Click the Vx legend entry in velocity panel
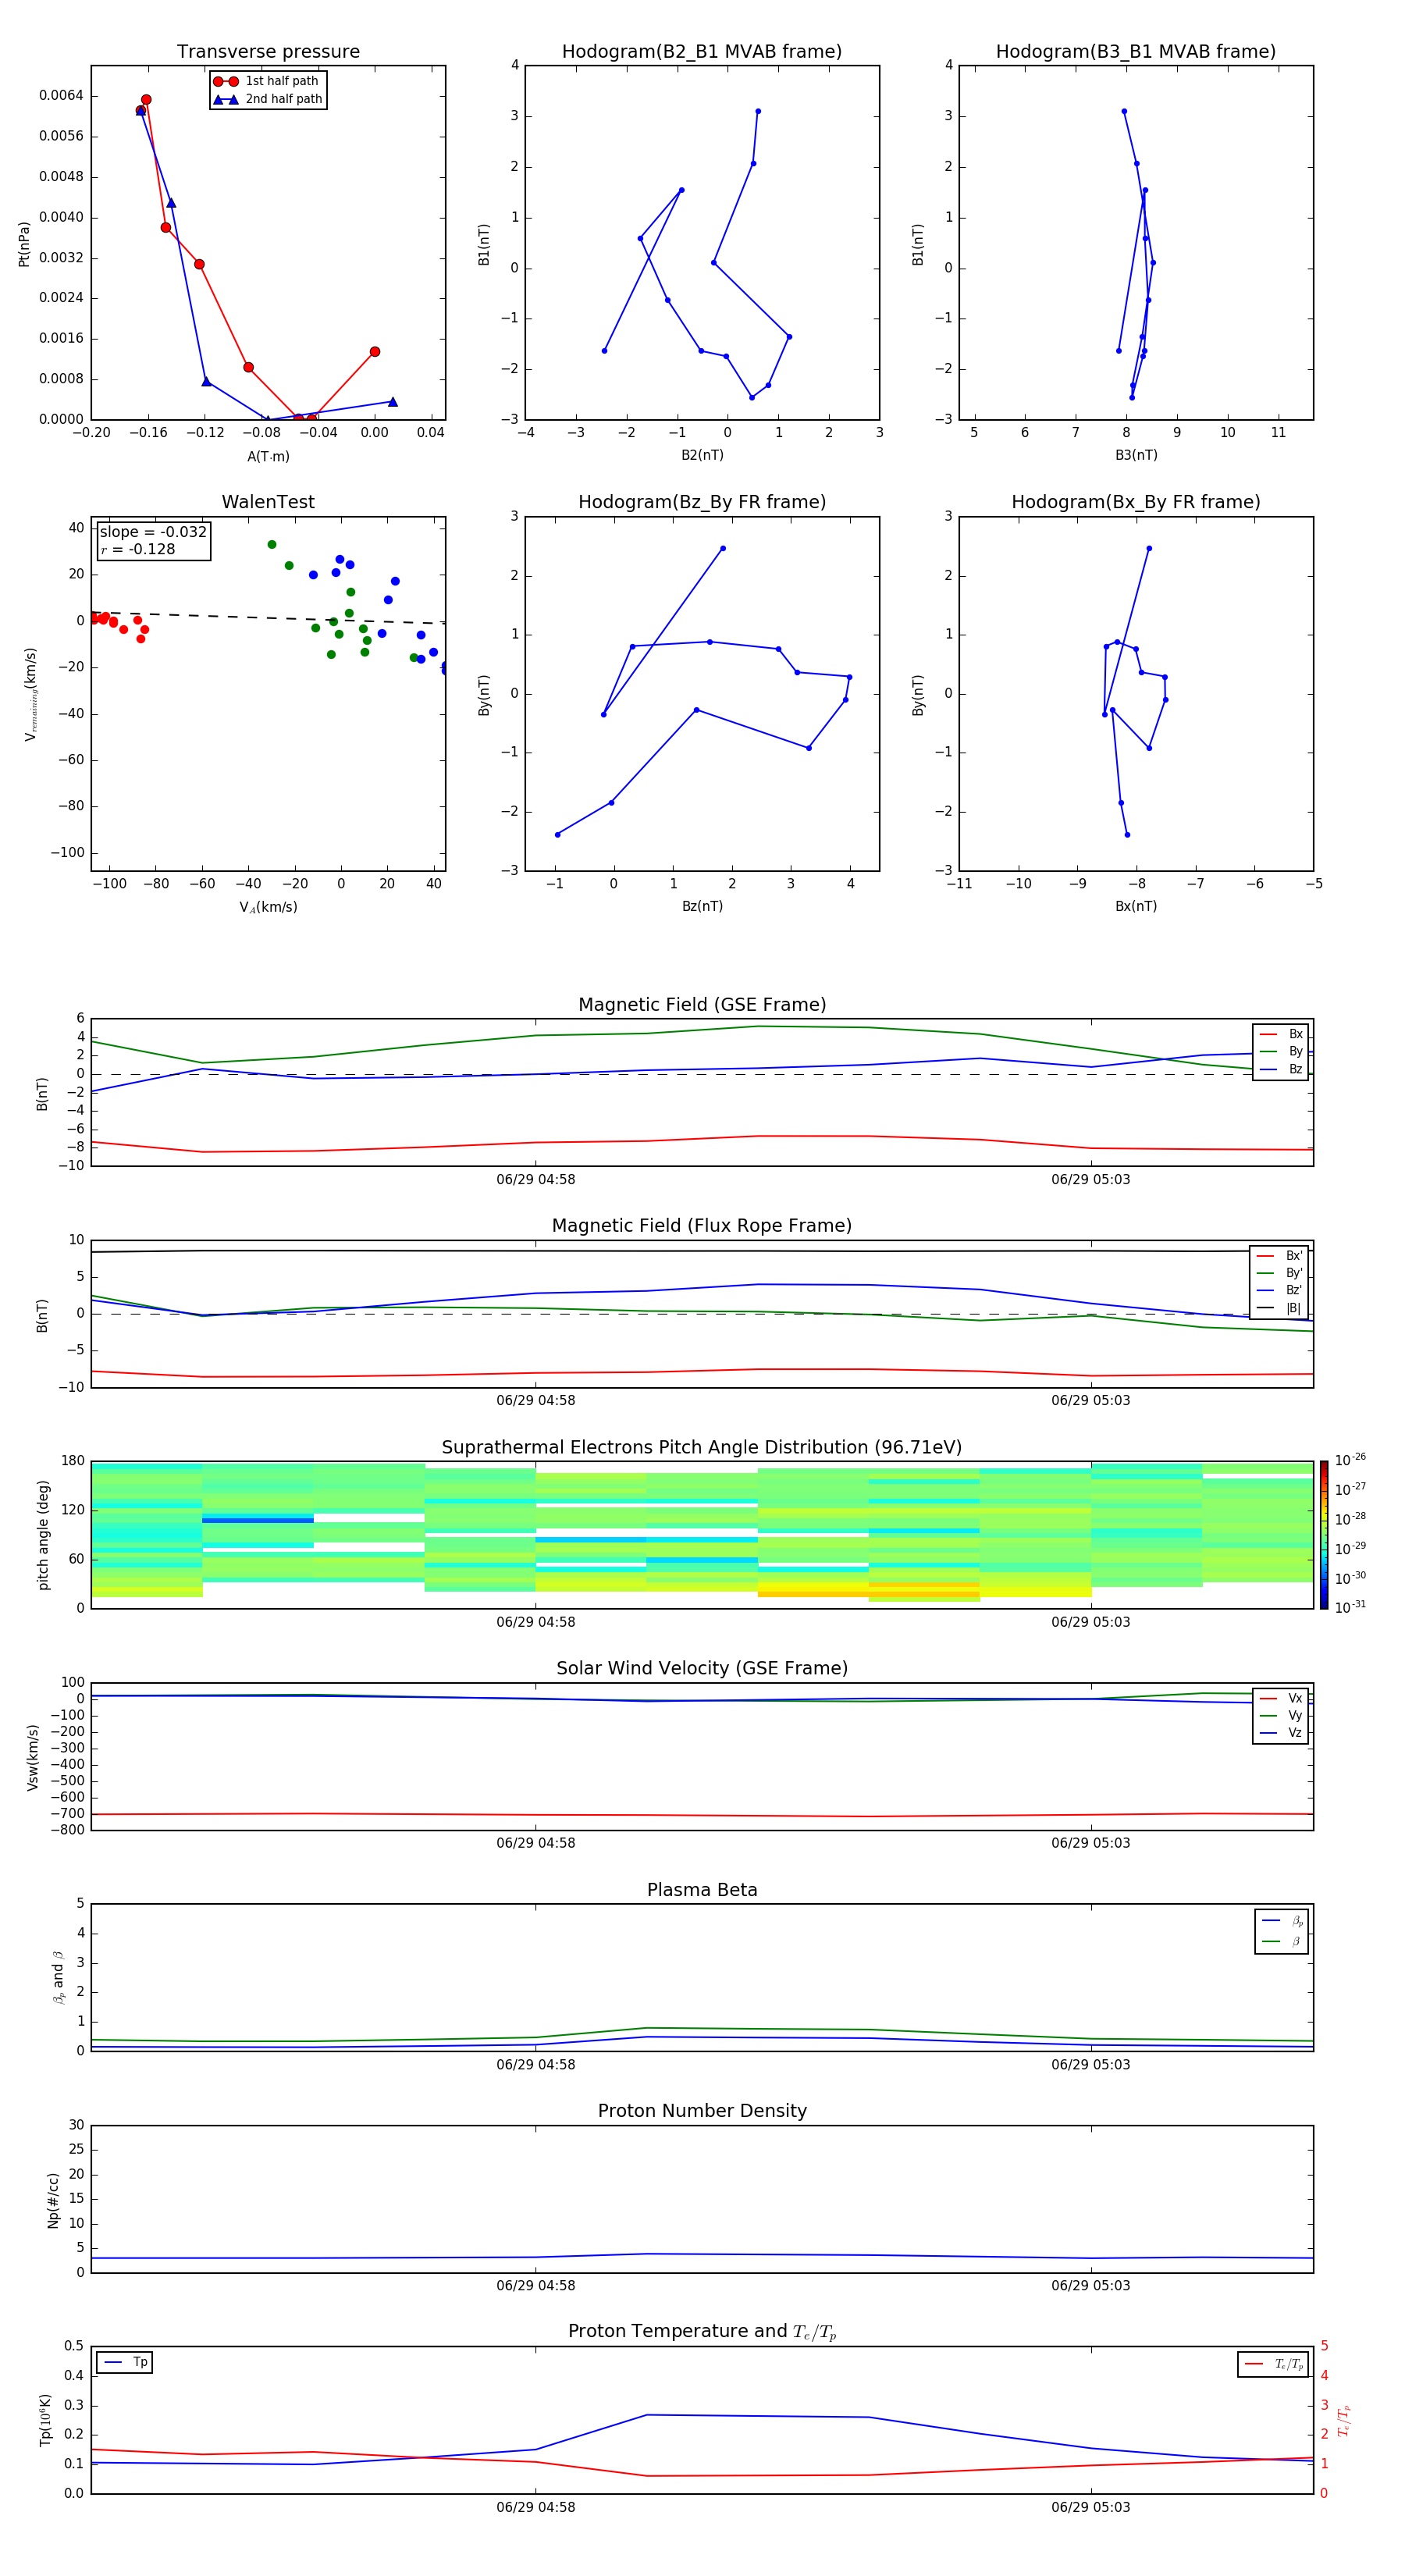Screen dimensions: 1405x2576 1281,1699
